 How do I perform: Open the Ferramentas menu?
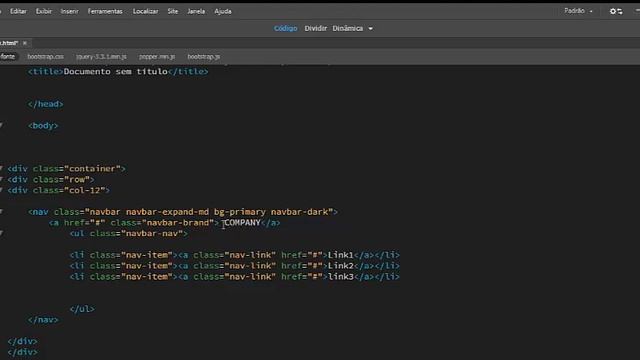pyautogui.click(x=105, y=11)
